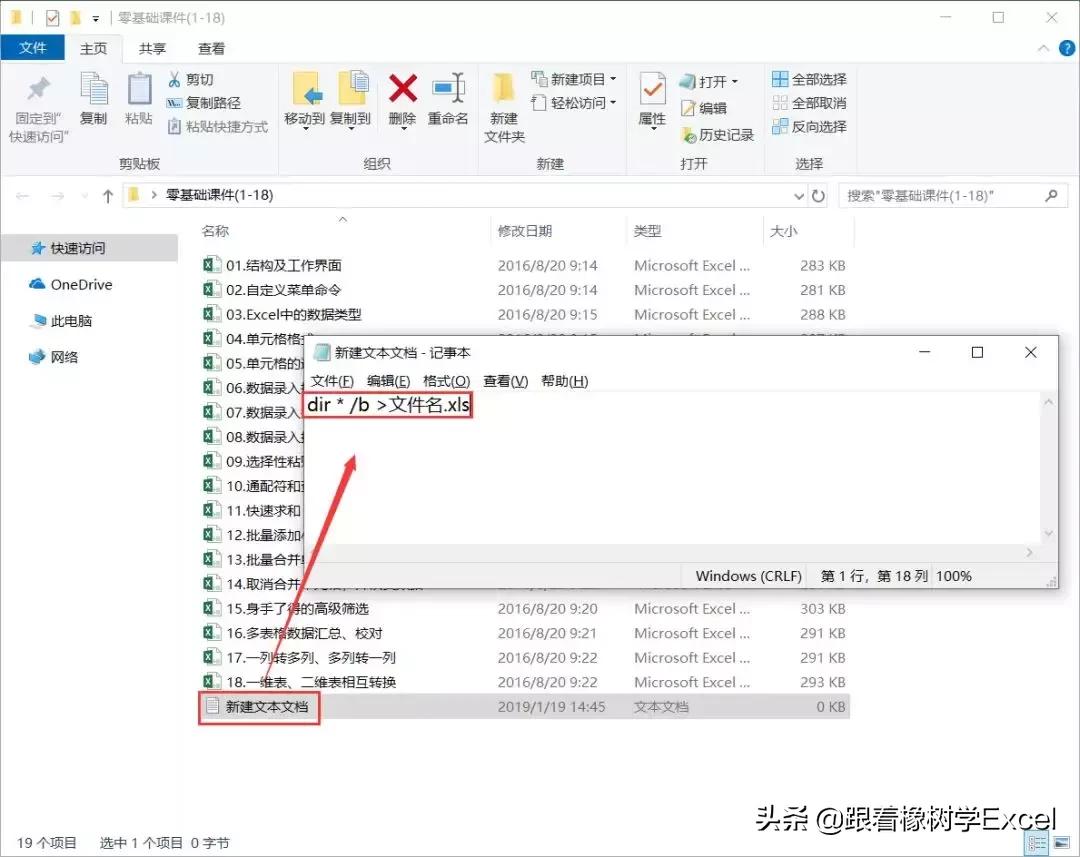Switch to the 共享 ribbon tab
The height and width of the screenshot is (857, 1080).
[152, 47]
